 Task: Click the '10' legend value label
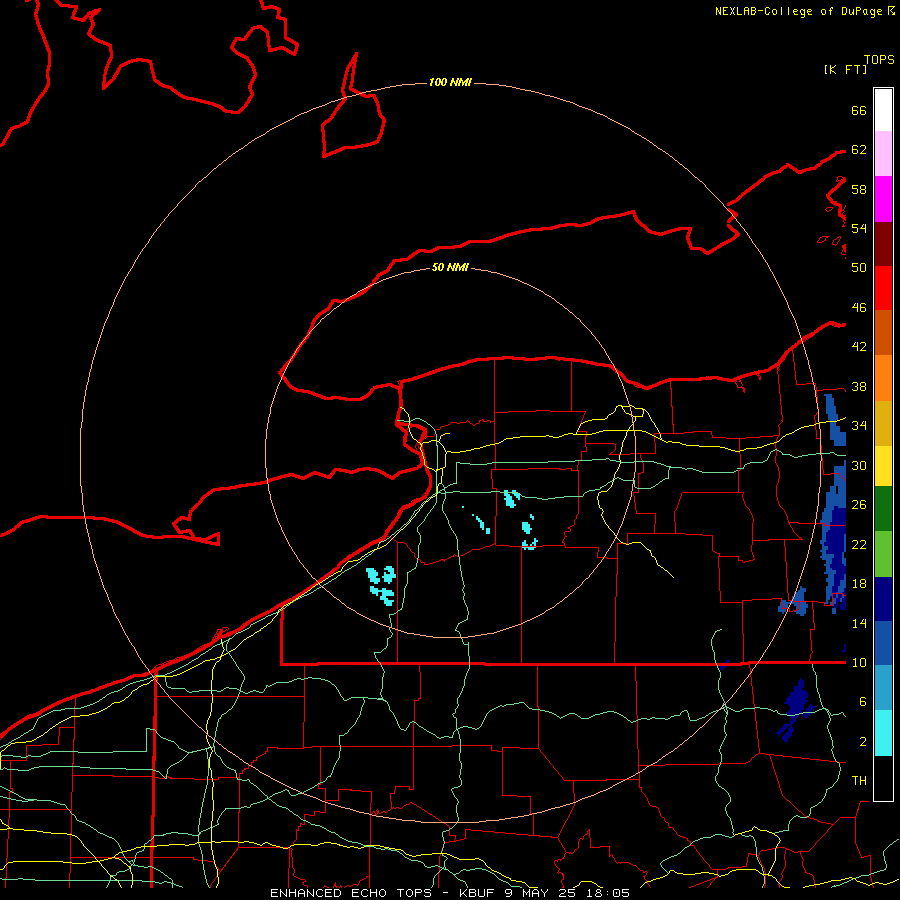(859, 662)
